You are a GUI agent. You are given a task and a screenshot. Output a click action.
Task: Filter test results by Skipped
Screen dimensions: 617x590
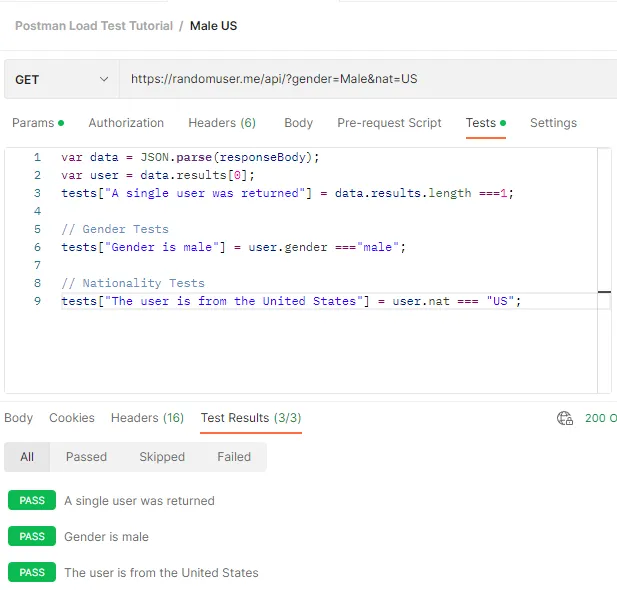162,457
